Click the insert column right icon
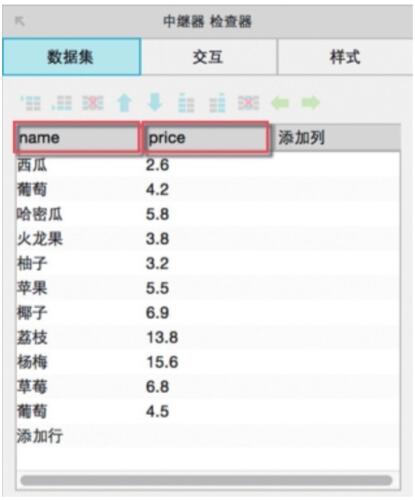Image resolution: width=415 pixels, height=500 pixels. (x=217, y=103)
